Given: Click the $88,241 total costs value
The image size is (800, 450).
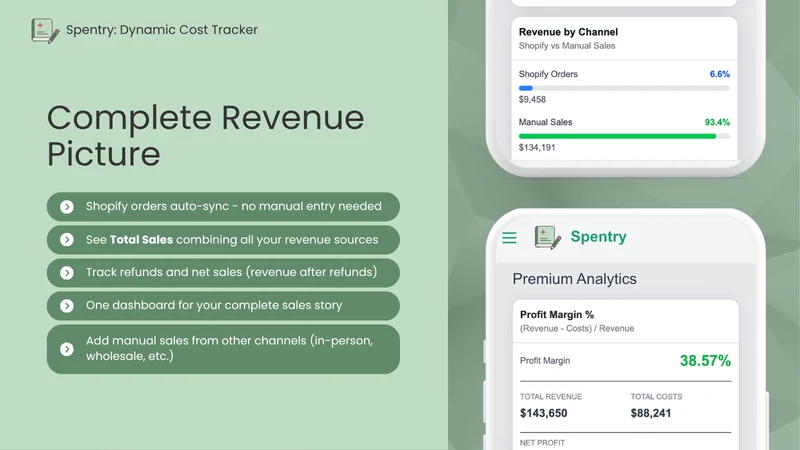Looking at the screenshot, I should 651,413.
